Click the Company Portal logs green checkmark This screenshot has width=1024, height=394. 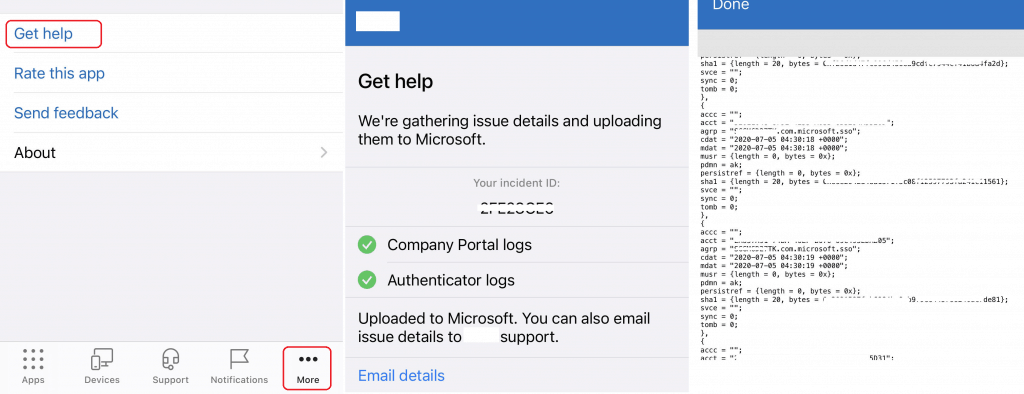367,245
